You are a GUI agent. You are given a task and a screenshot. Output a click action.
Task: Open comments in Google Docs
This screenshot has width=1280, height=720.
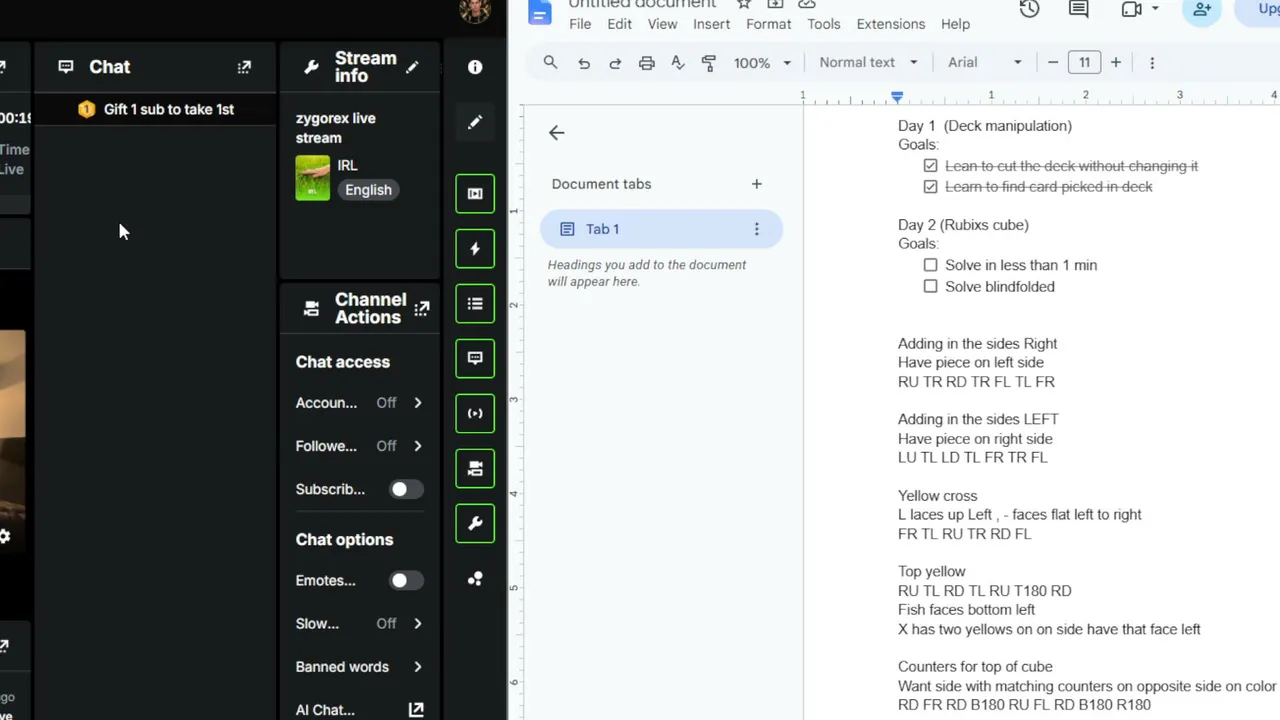(1078, 9)
